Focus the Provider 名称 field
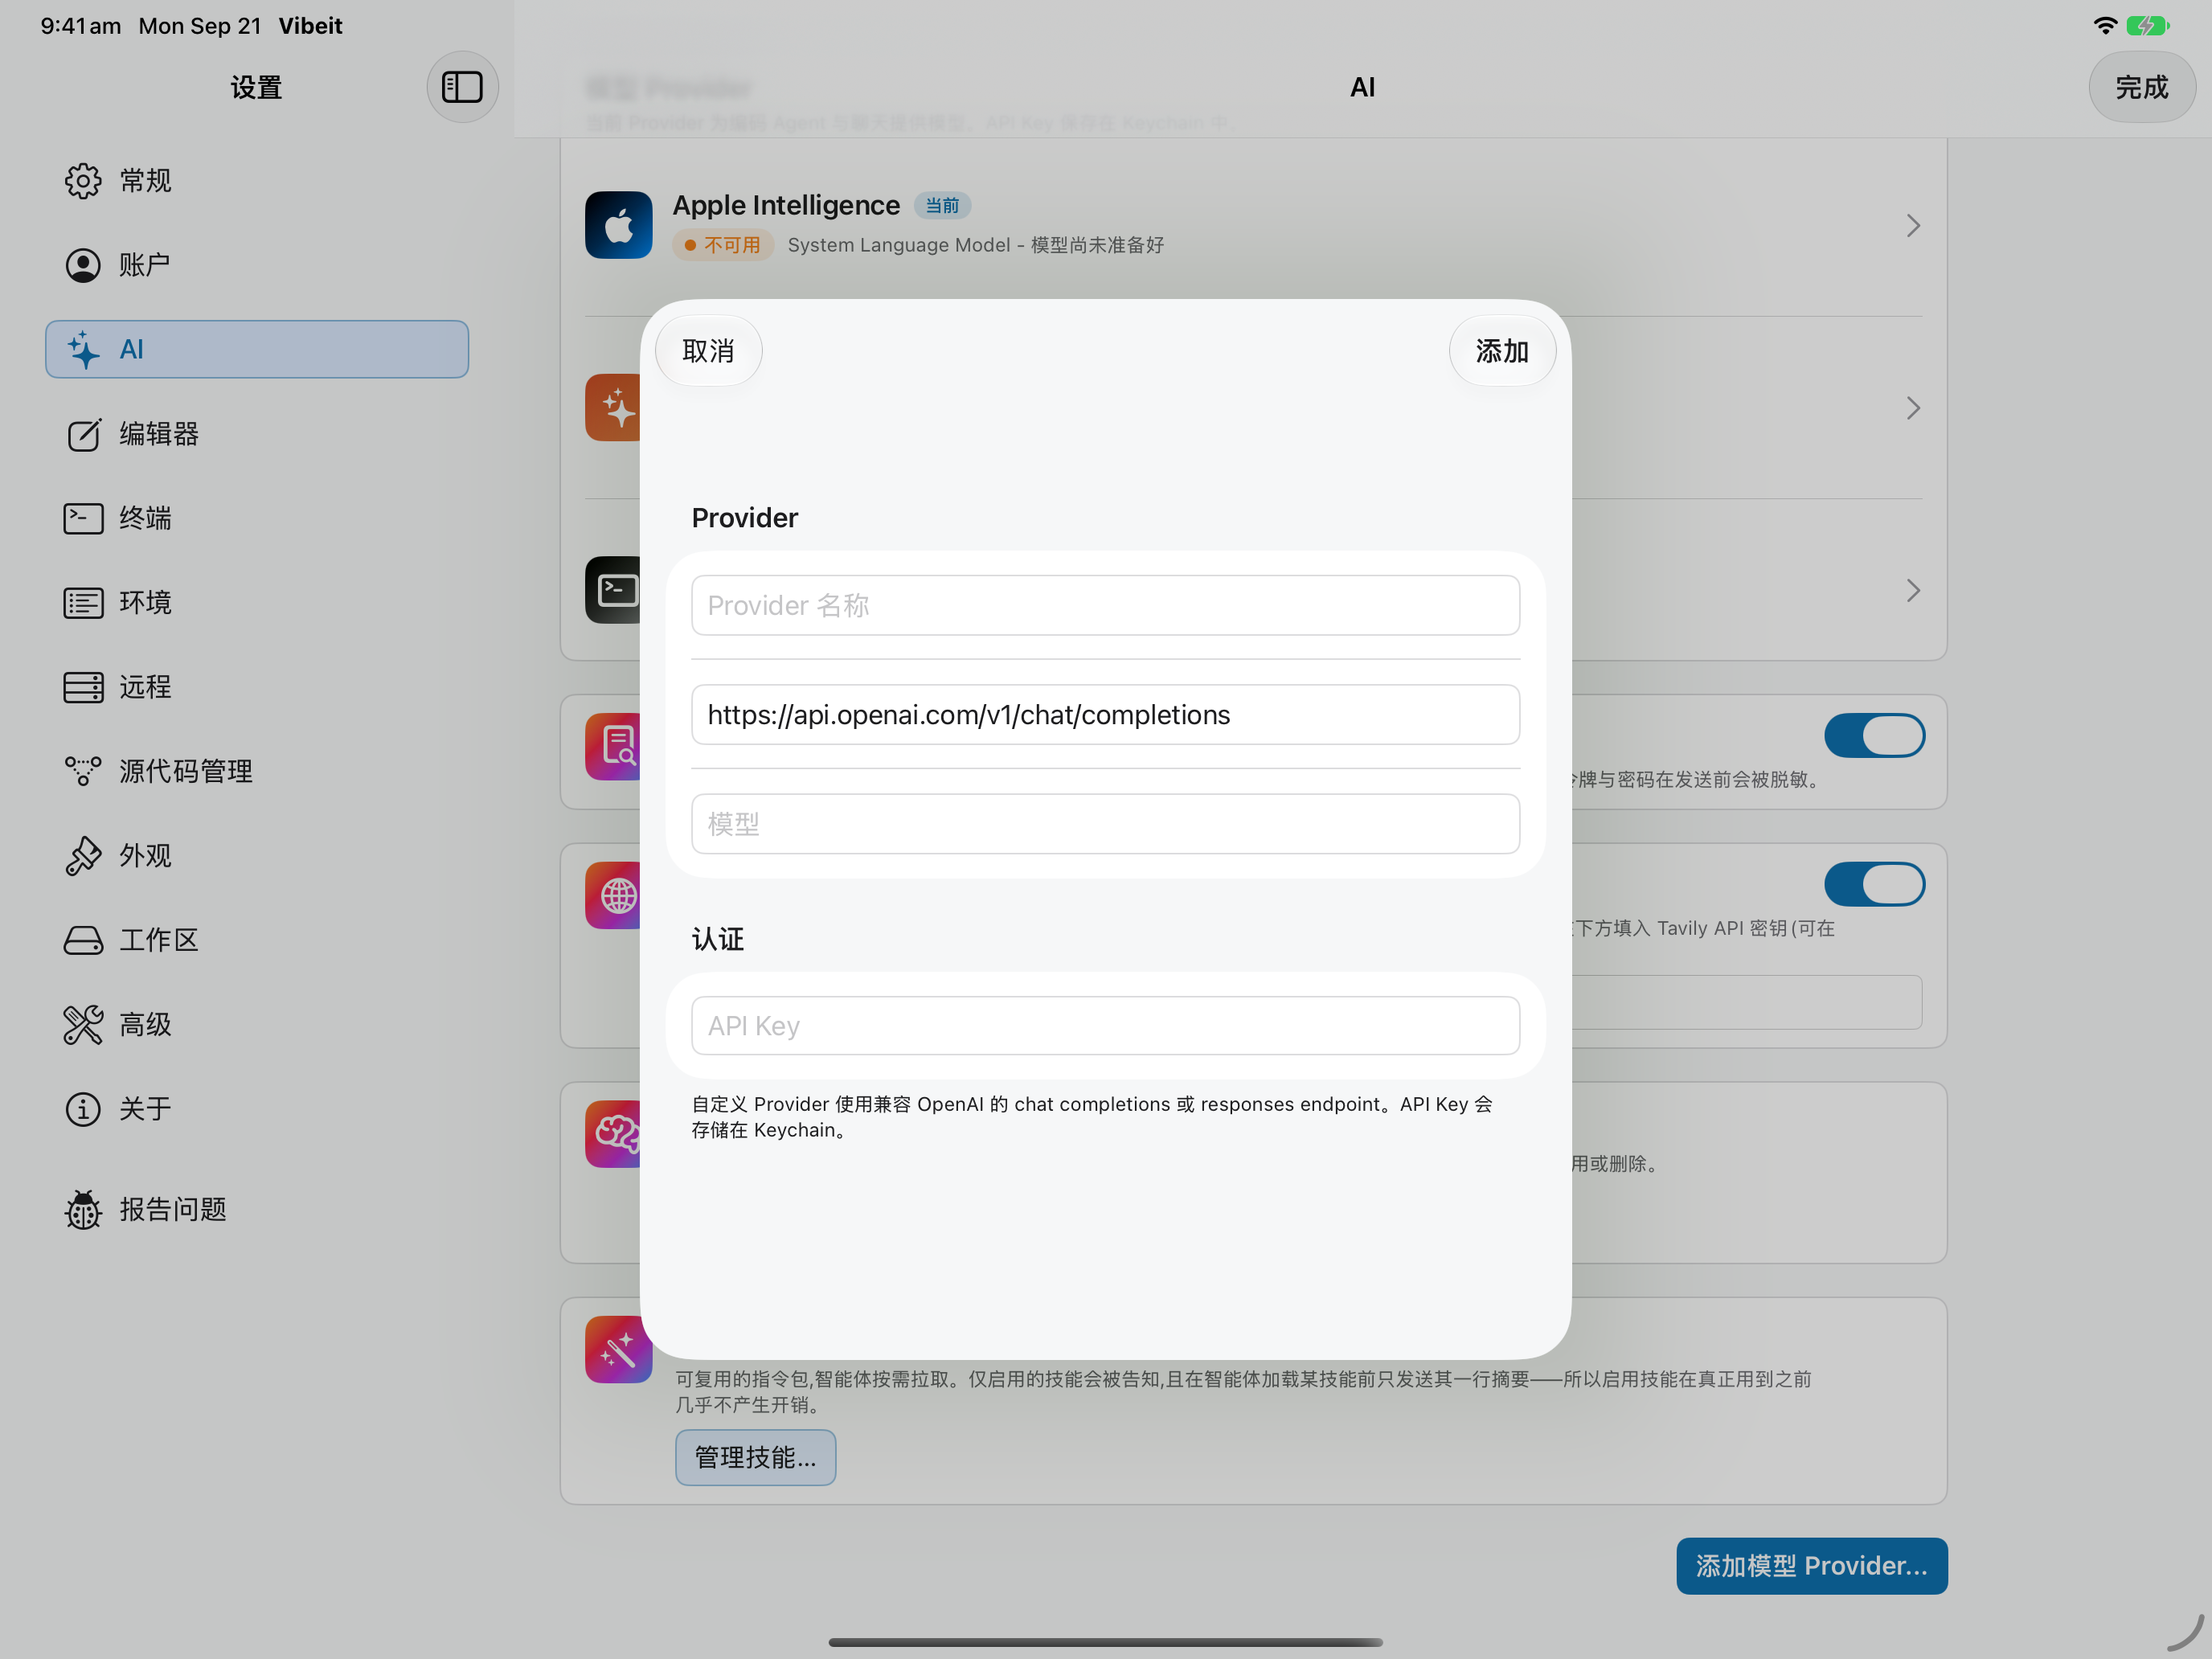 1105,605
